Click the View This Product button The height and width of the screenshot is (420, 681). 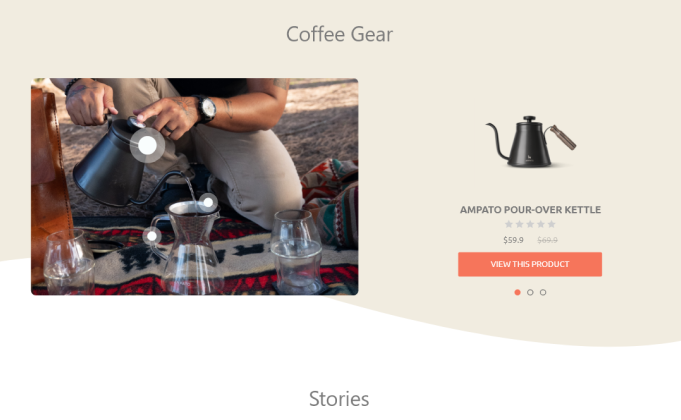tap(530, 264)
